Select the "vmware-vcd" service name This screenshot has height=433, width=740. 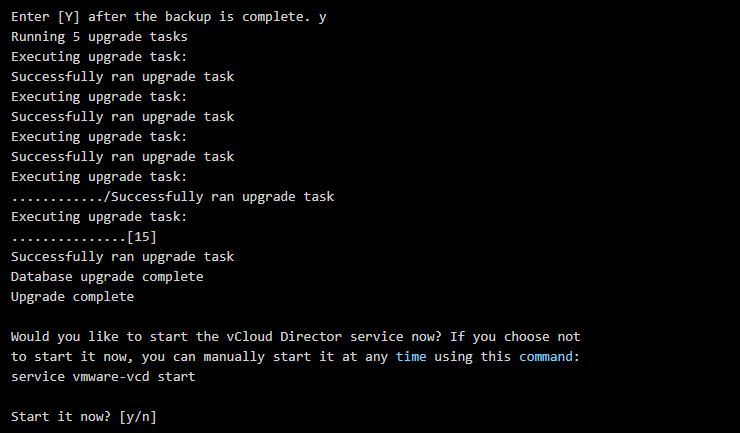pyautogui.click(x=114, y=376)
